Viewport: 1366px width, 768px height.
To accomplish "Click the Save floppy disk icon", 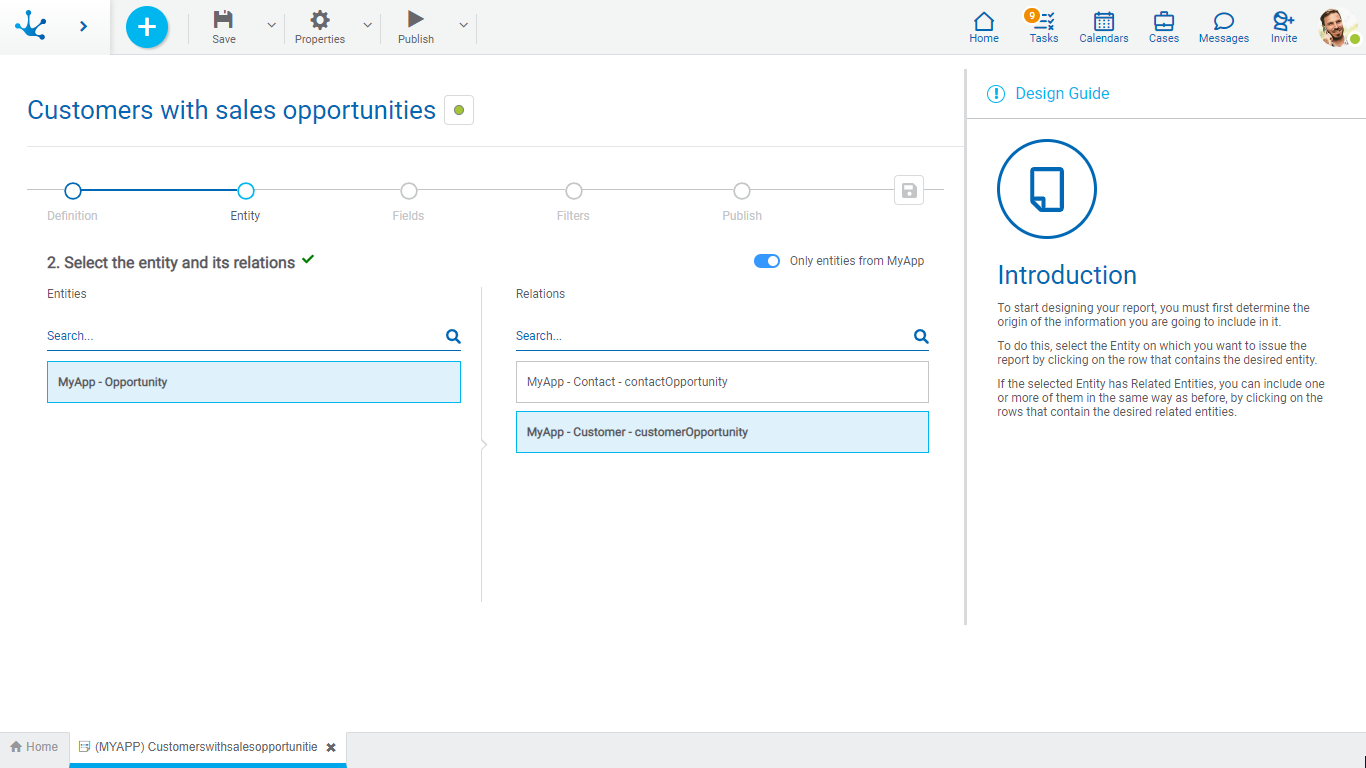I will tap(224, 20).
